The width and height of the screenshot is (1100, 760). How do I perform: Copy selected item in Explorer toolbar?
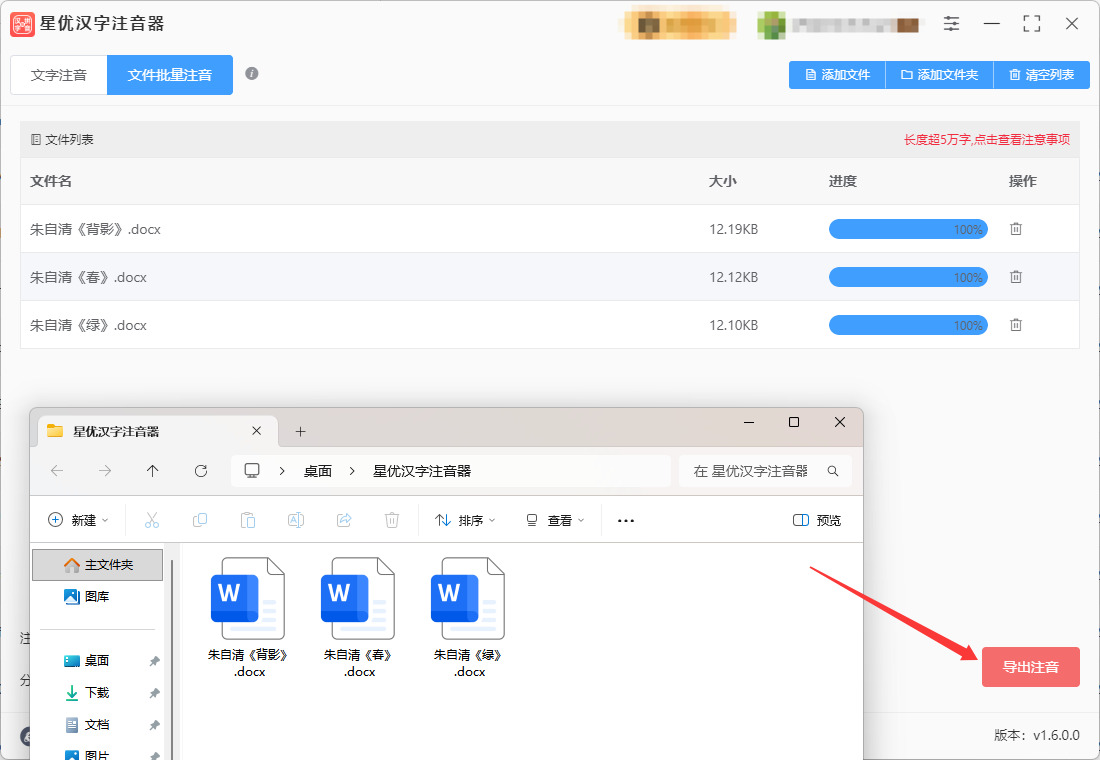(x=200, y=520)
